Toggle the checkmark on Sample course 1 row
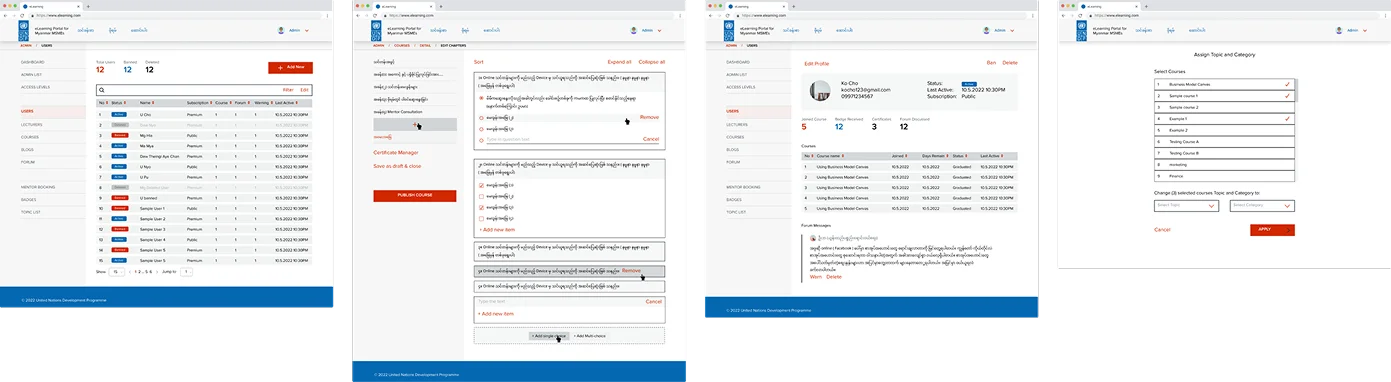This screenshot has width=1391, height=382. point(1287,96)
